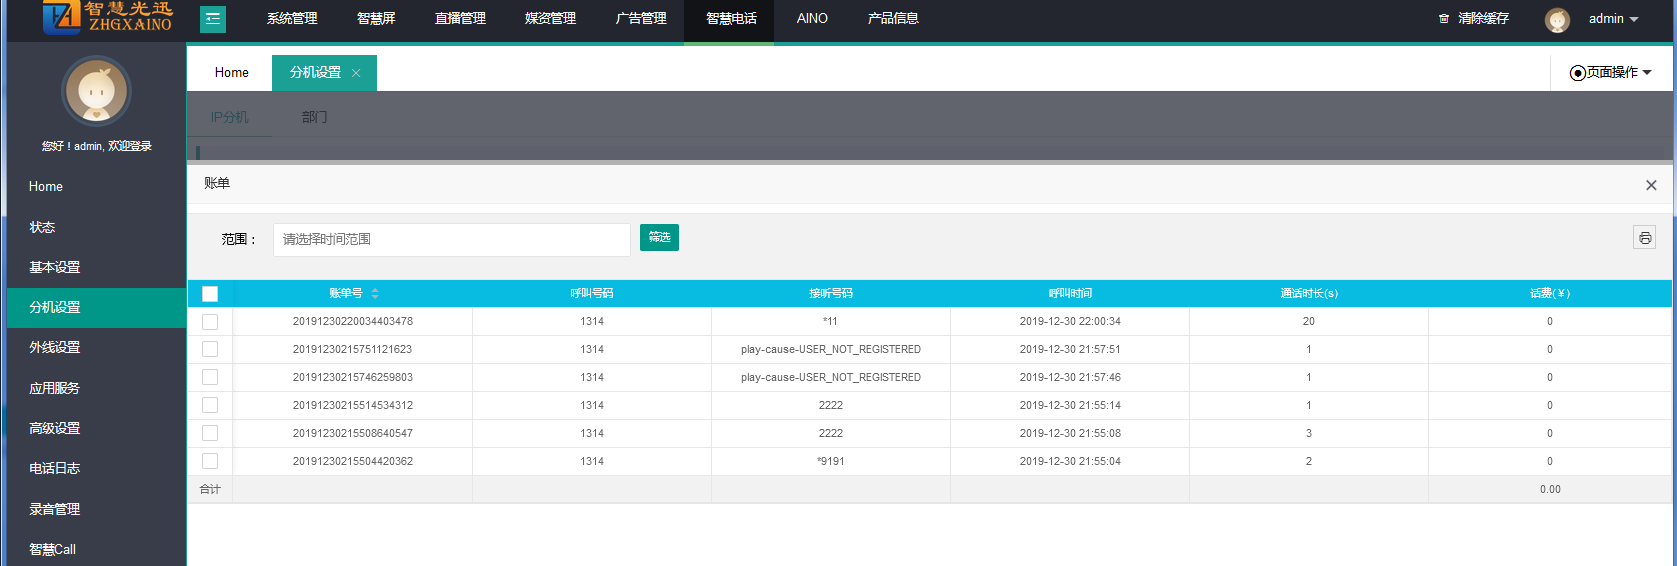Sort by 账单号 column arrows
This screenshot has width=1677, height=566.
pyautogui.click(x=375, y=293)
